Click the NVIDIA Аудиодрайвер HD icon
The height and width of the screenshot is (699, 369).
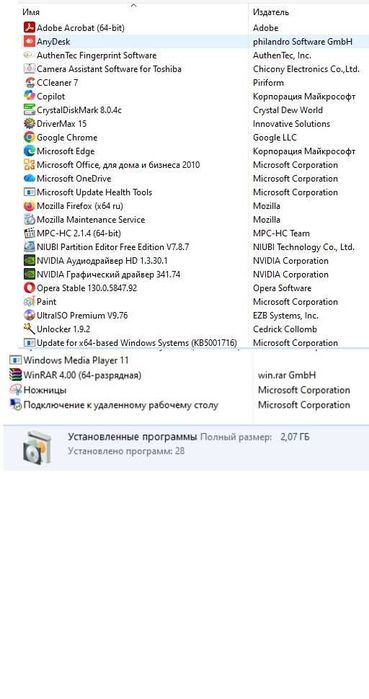point(29,261)
